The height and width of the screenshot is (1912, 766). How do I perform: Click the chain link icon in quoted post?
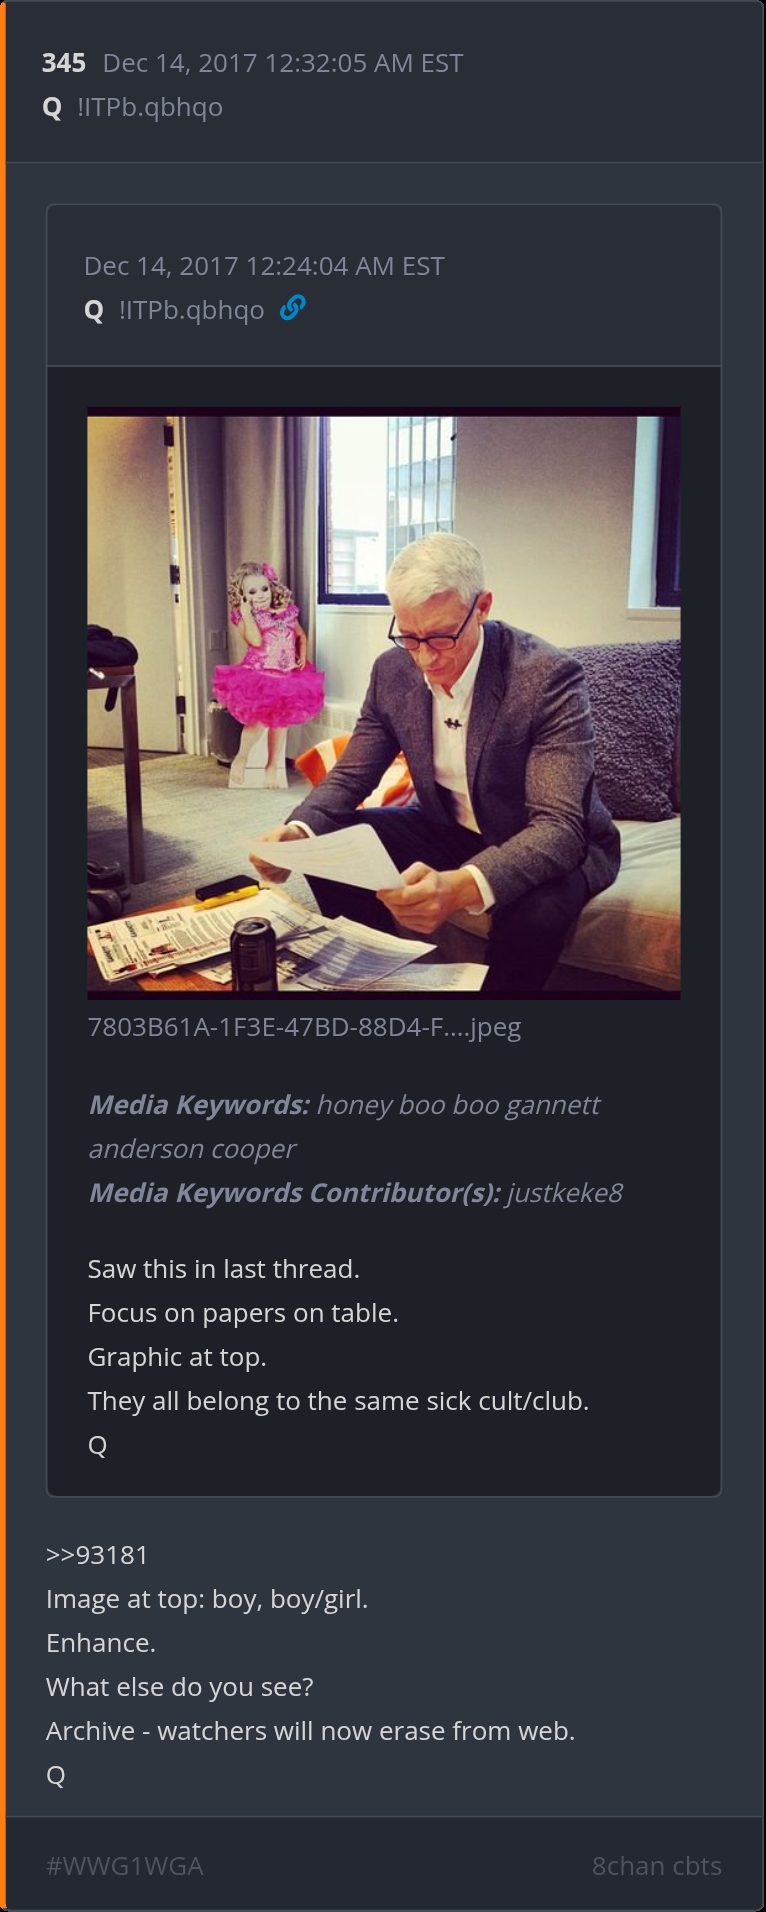point(292,308)
